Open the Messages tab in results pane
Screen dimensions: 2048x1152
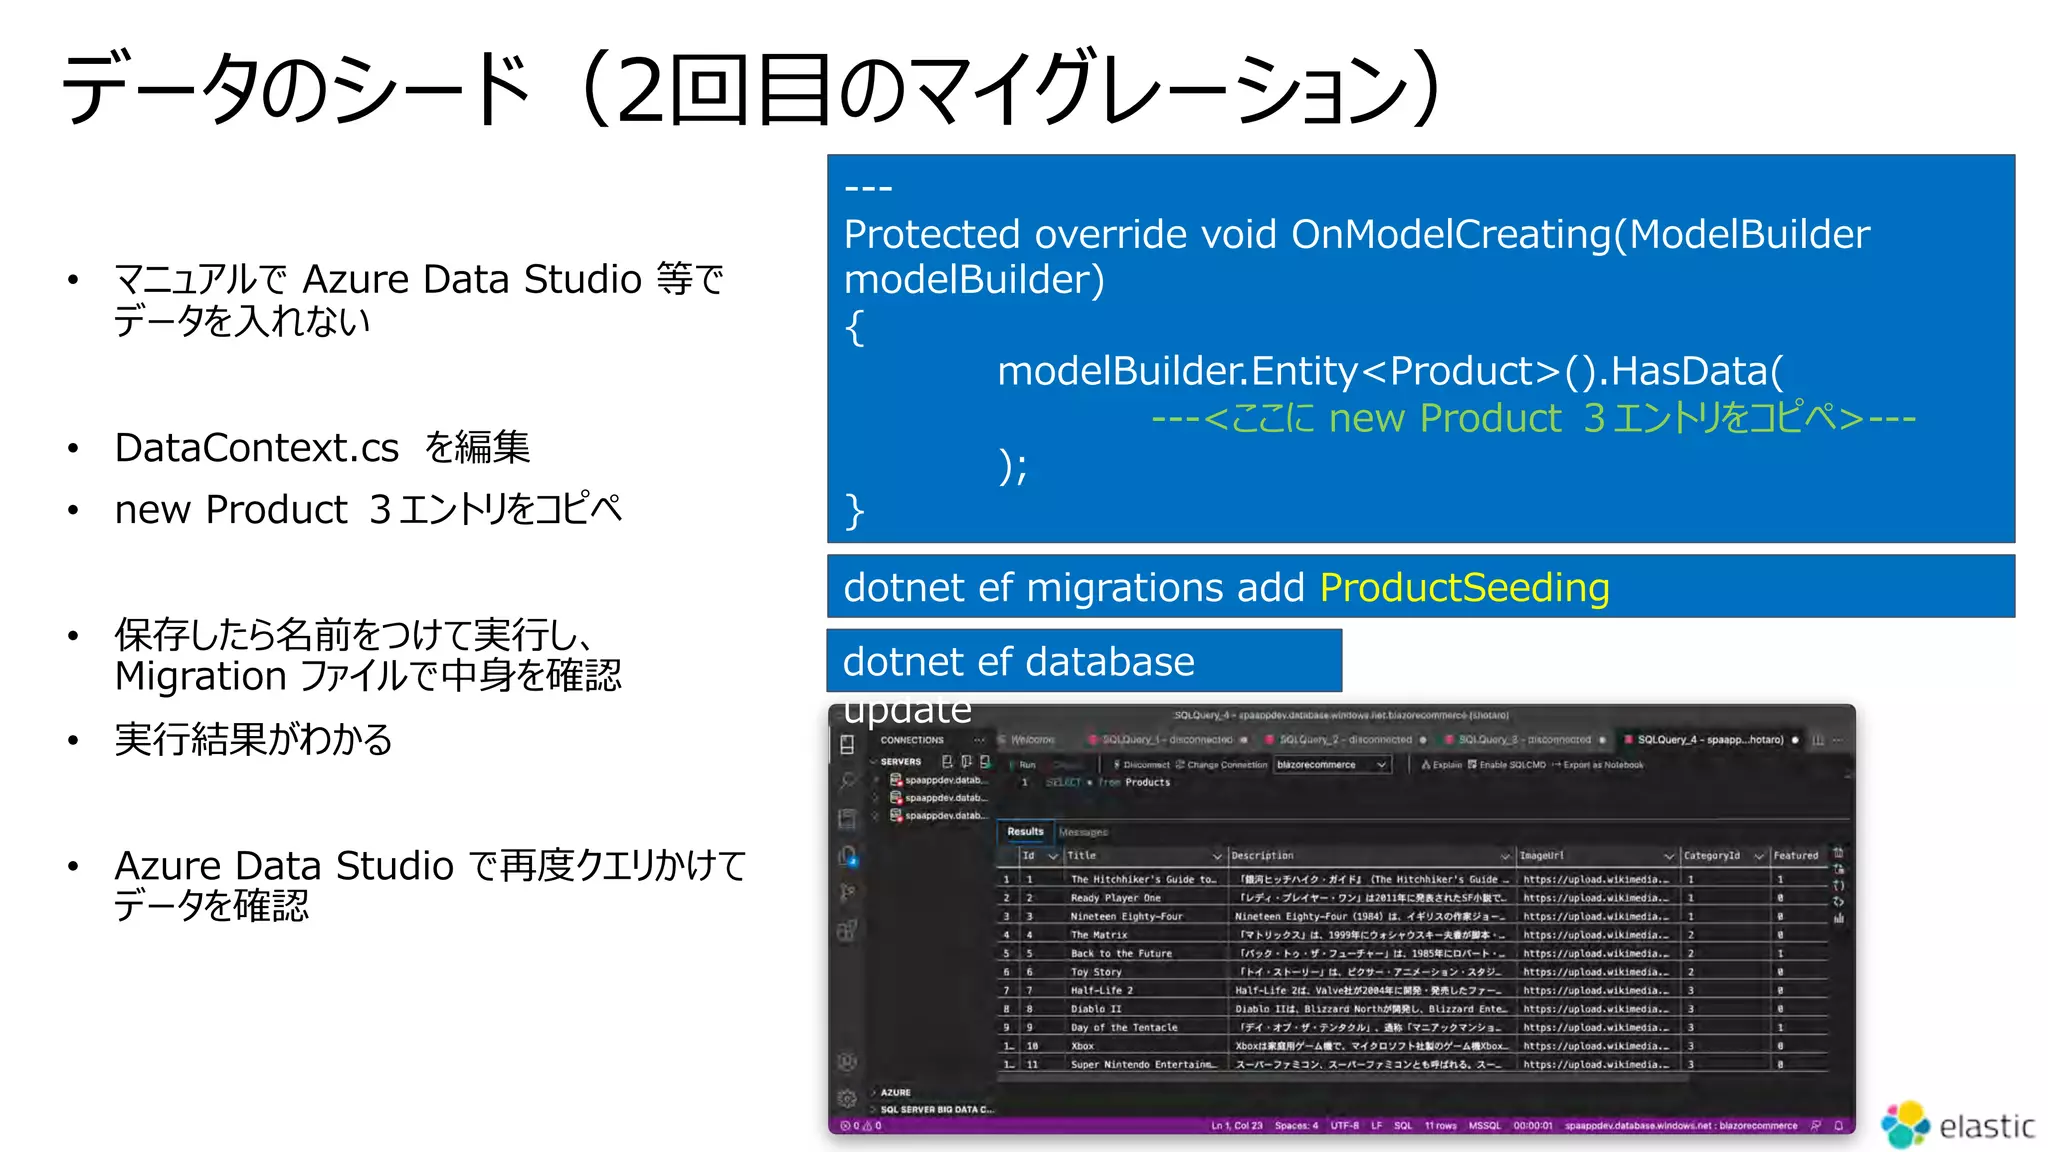(x=1083, y=832)
